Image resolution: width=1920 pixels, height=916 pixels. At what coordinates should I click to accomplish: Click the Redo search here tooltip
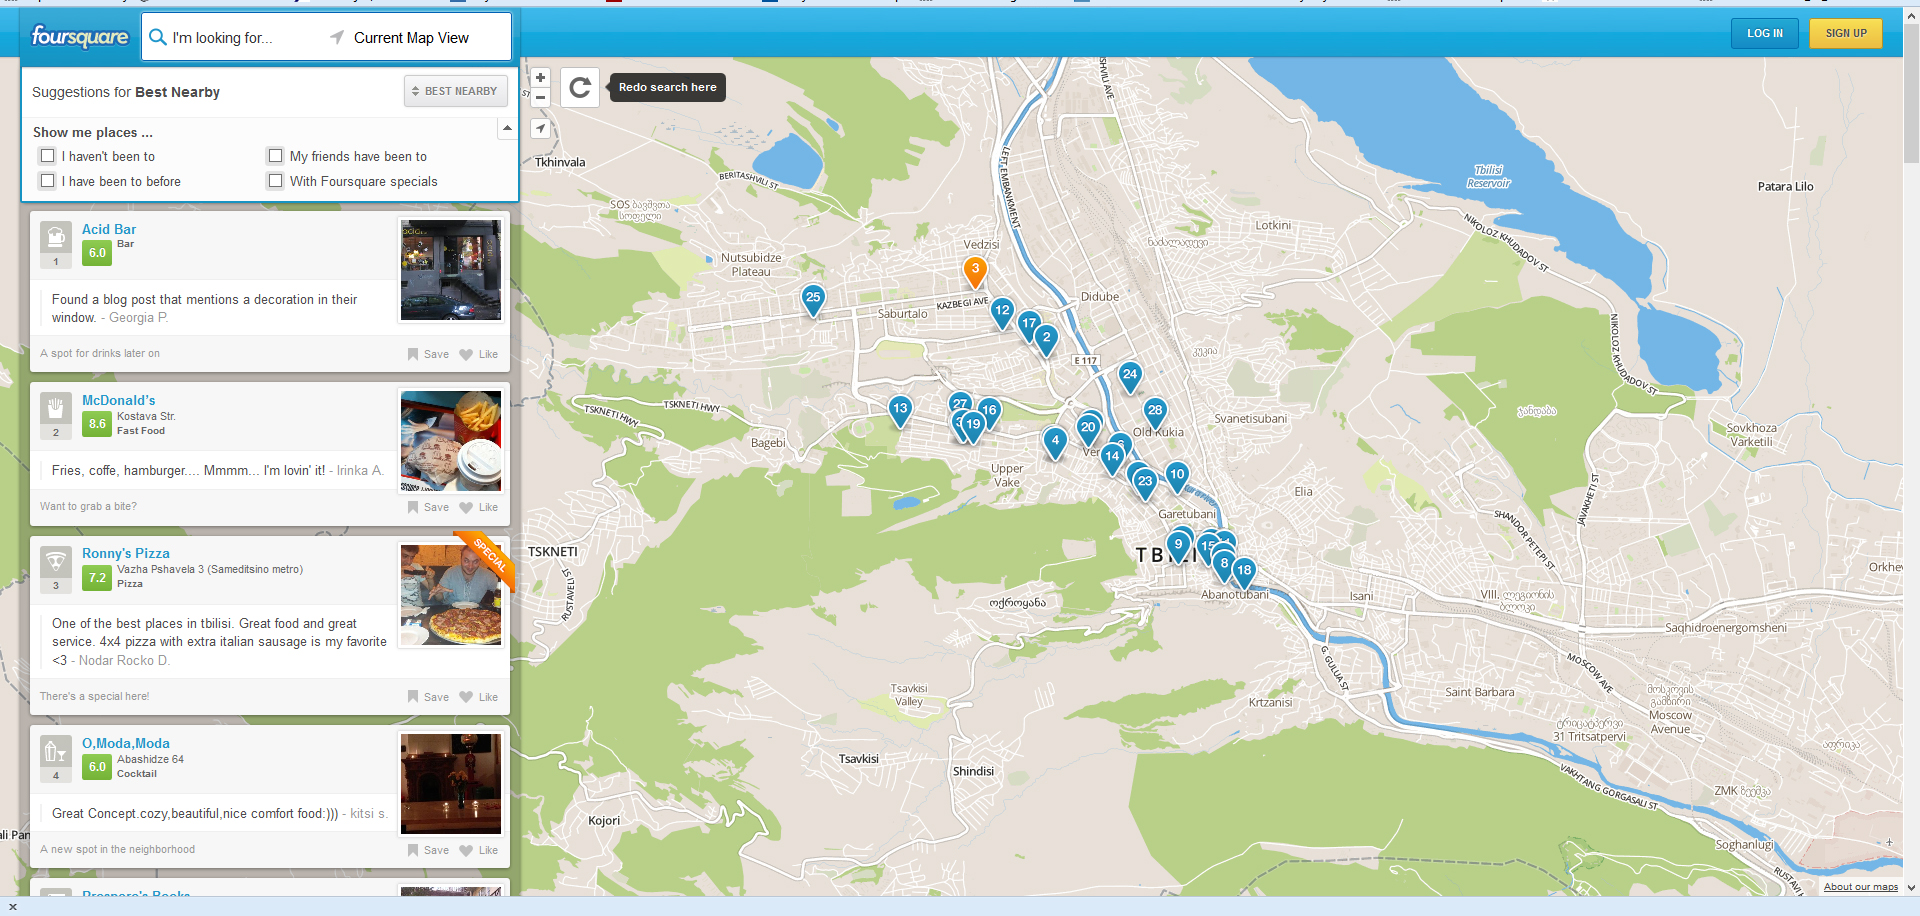[x=668, y=87]
